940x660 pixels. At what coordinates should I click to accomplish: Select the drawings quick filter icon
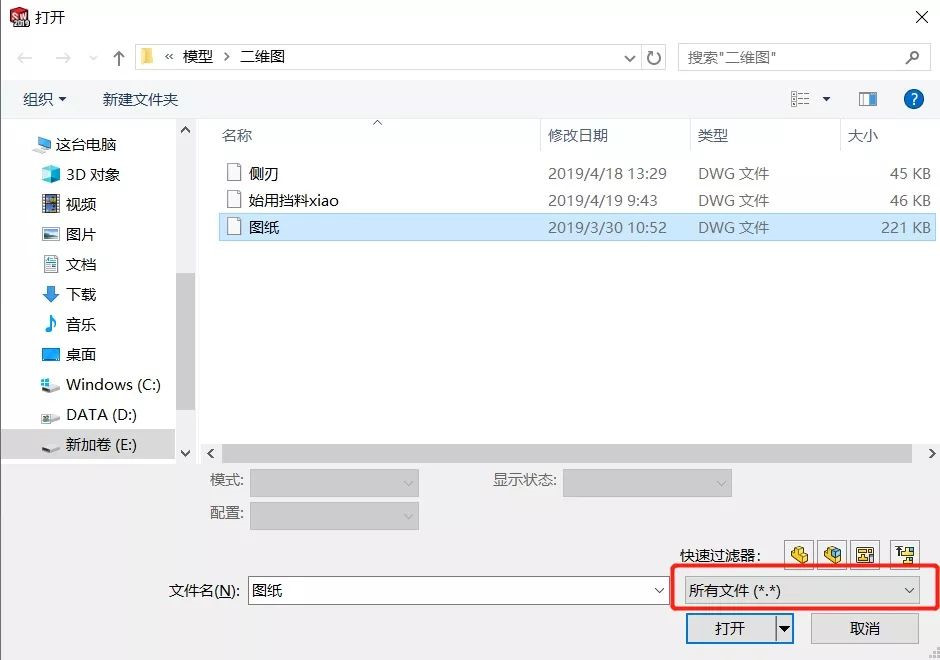point(866,554)
